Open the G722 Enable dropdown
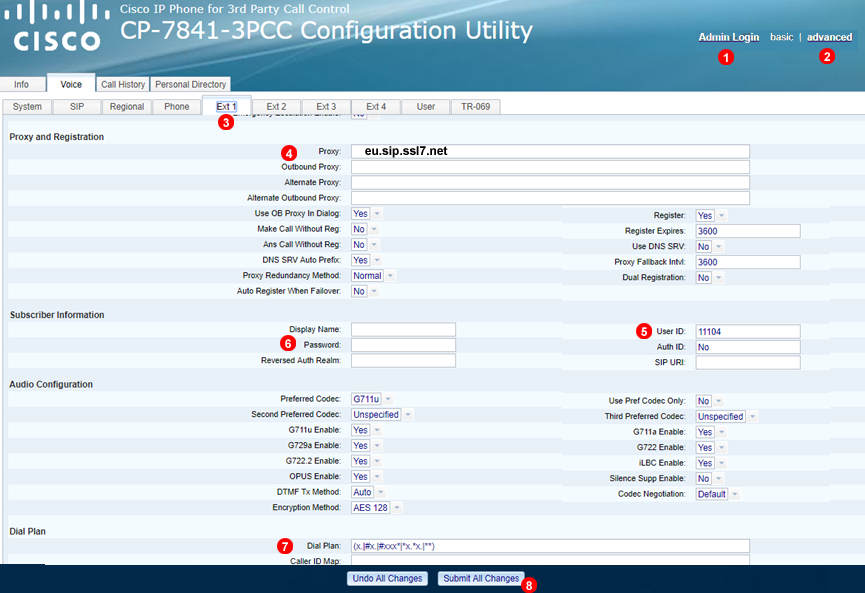 [x=711, y=447]
